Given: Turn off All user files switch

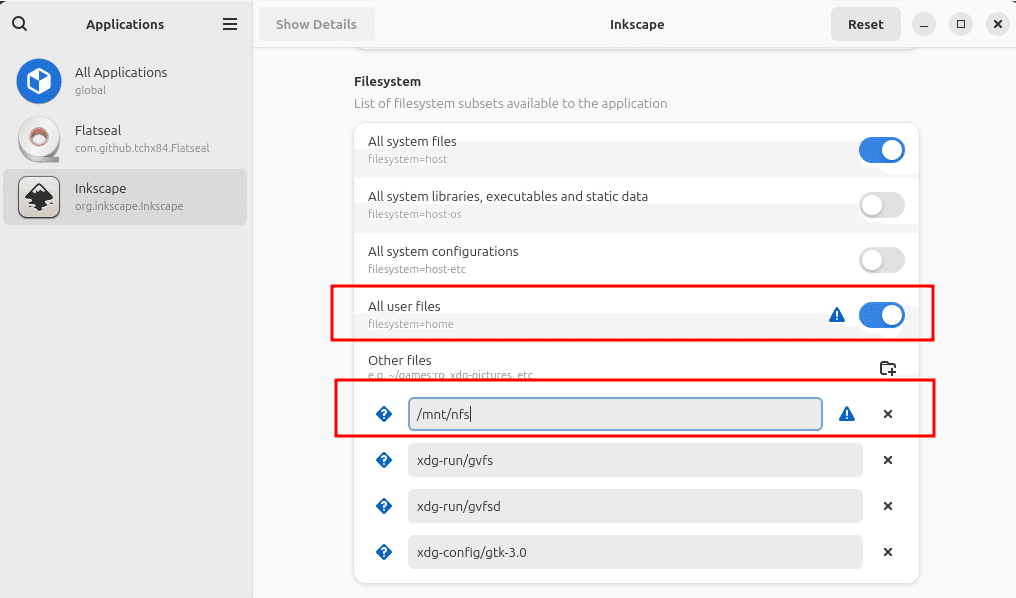Looking at the screenshot, I should 881,315.
